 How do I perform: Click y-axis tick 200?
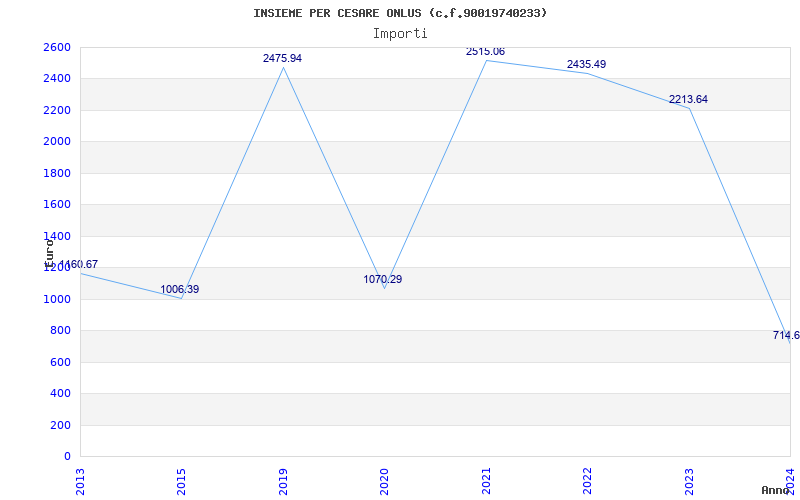(60, 425)
